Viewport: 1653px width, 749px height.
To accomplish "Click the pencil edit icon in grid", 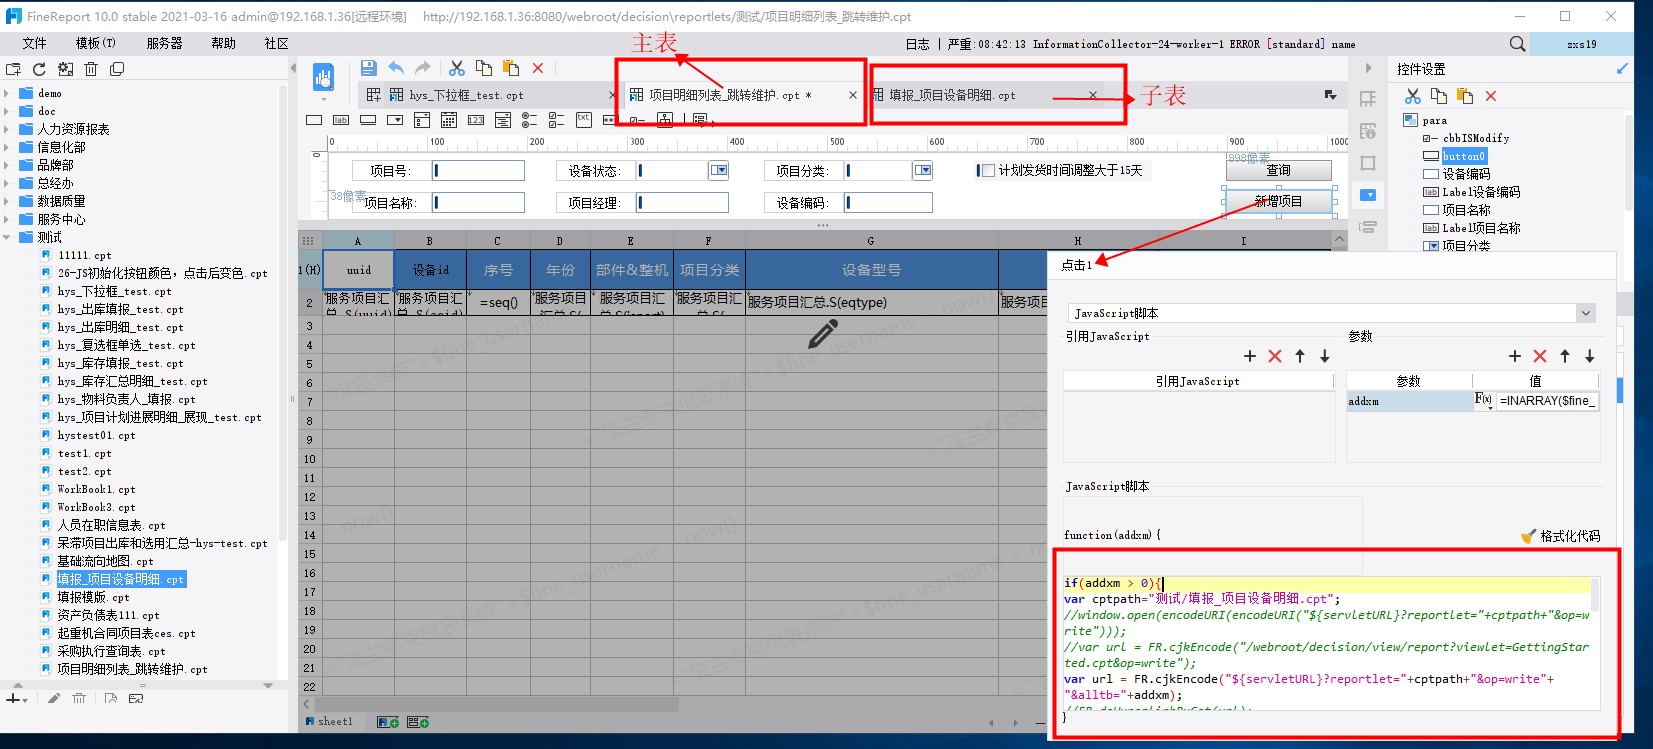I will pyautogui.click(x=822, y=334).
